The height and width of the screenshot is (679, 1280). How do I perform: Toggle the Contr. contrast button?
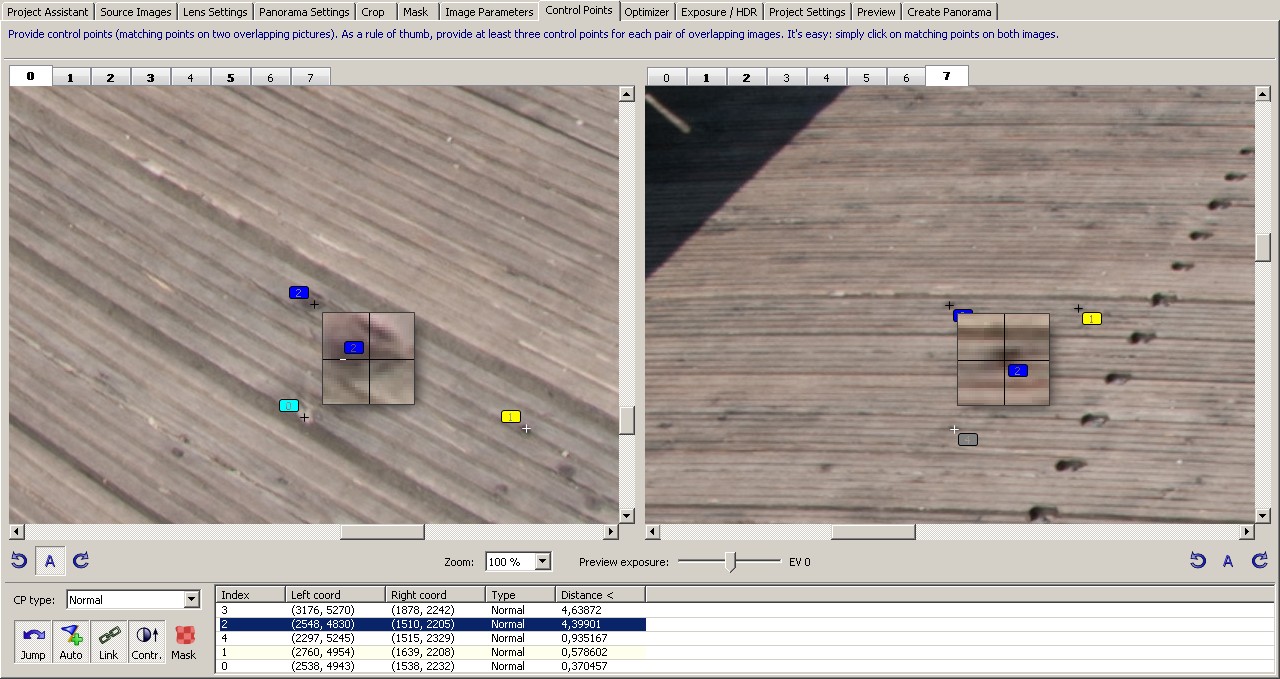pos(146,641)
